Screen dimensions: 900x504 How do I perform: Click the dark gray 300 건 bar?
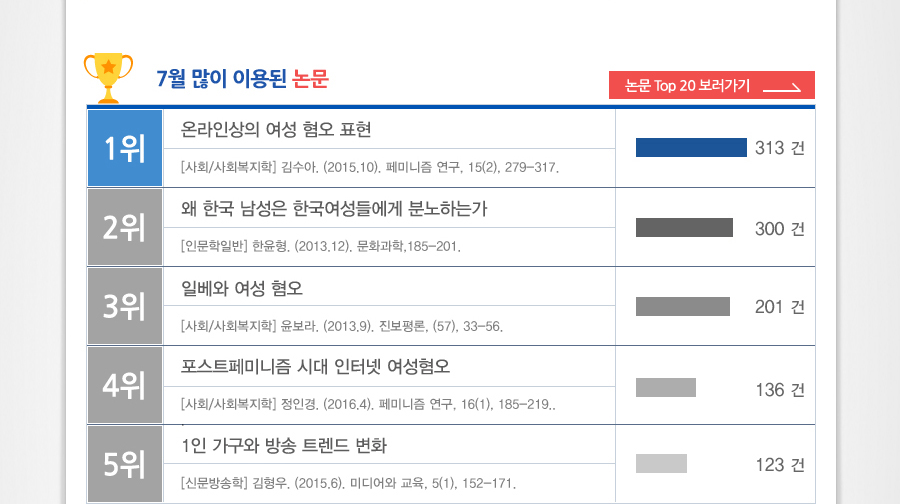click(684, 227)
